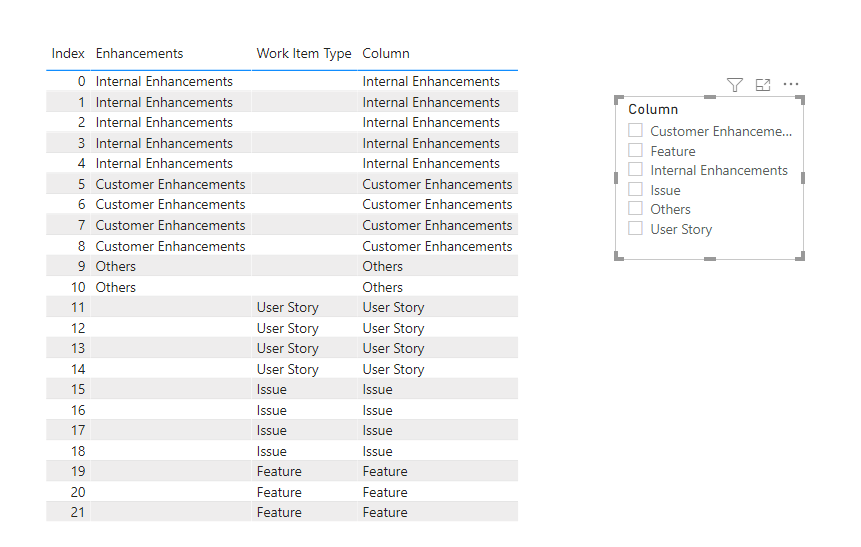
Task: Click Customer Enhancements in Column row 6
Action: pos(437,204)
